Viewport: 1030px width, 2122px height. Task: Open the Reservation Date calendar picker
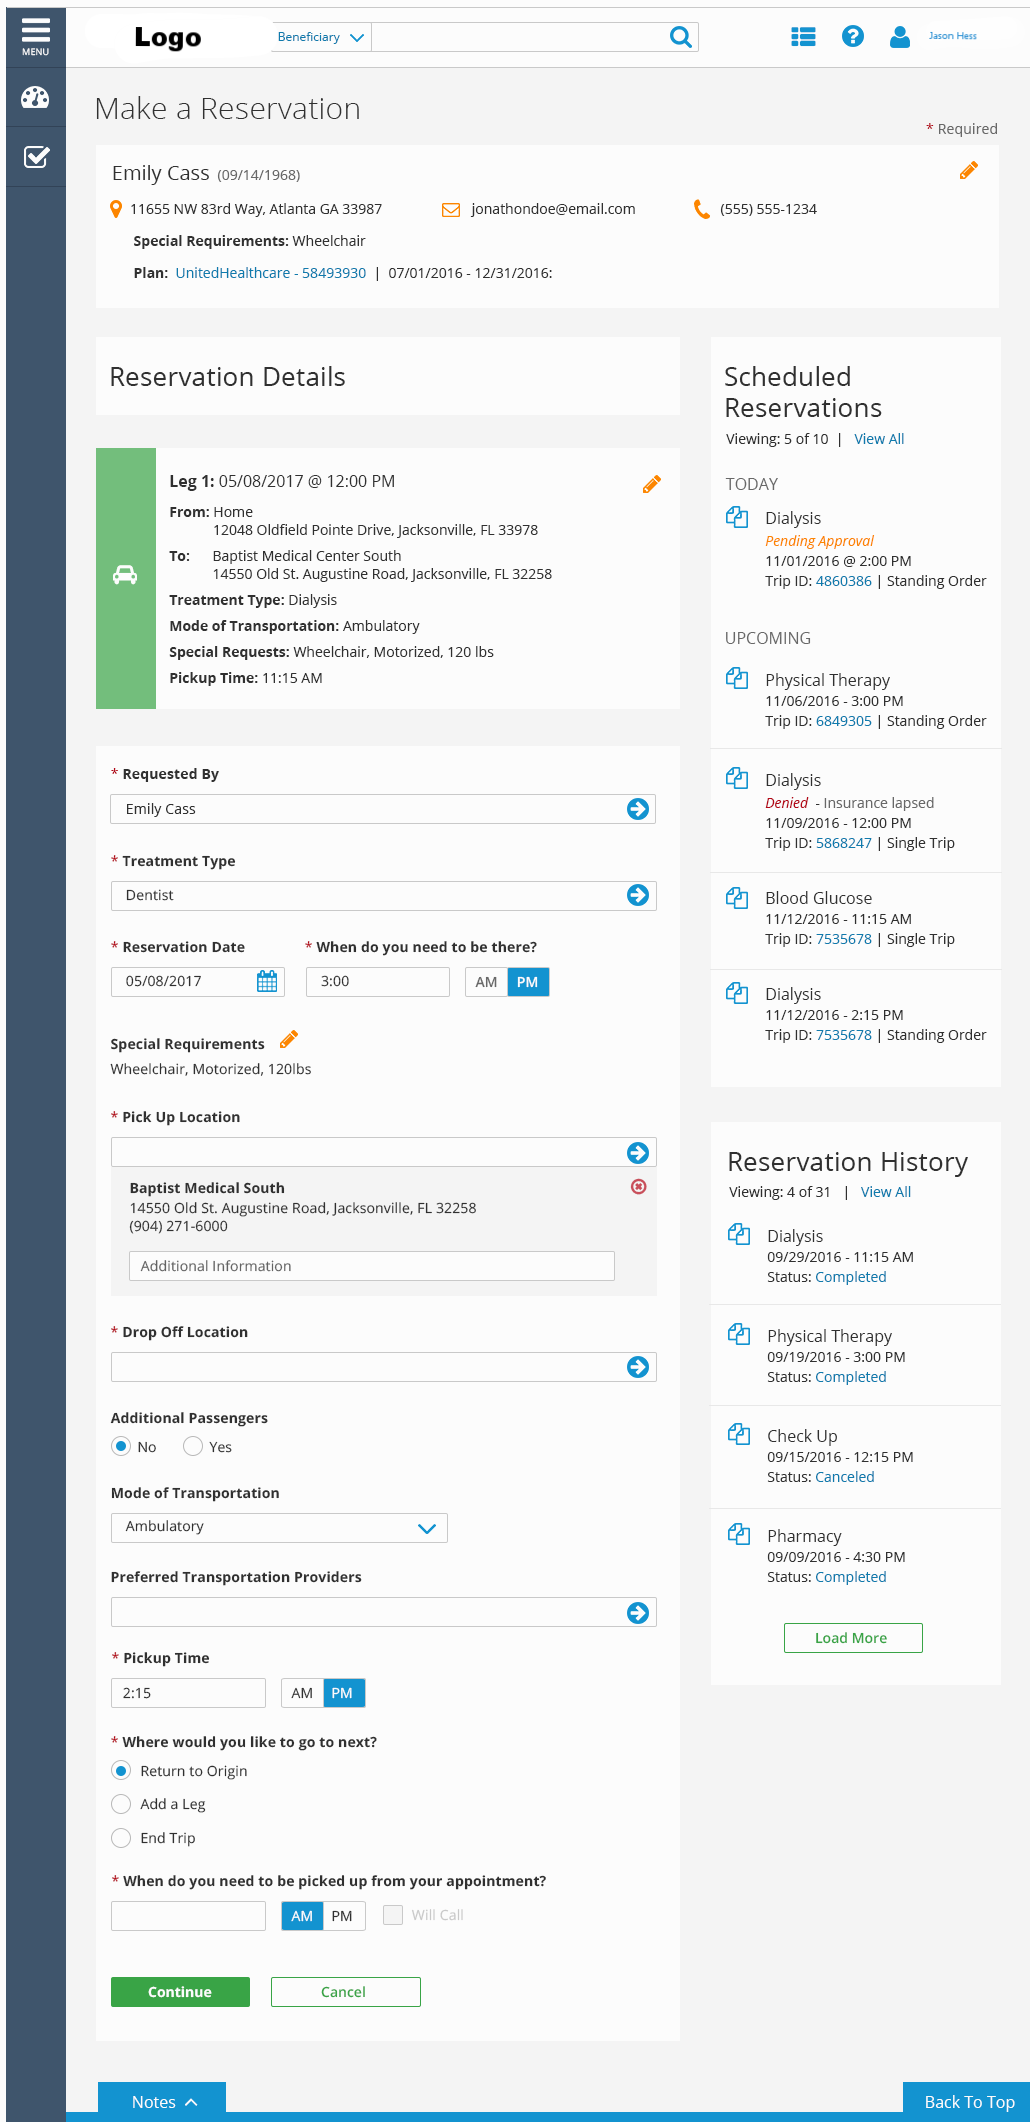pyautogui.click(x=267, y=982)
